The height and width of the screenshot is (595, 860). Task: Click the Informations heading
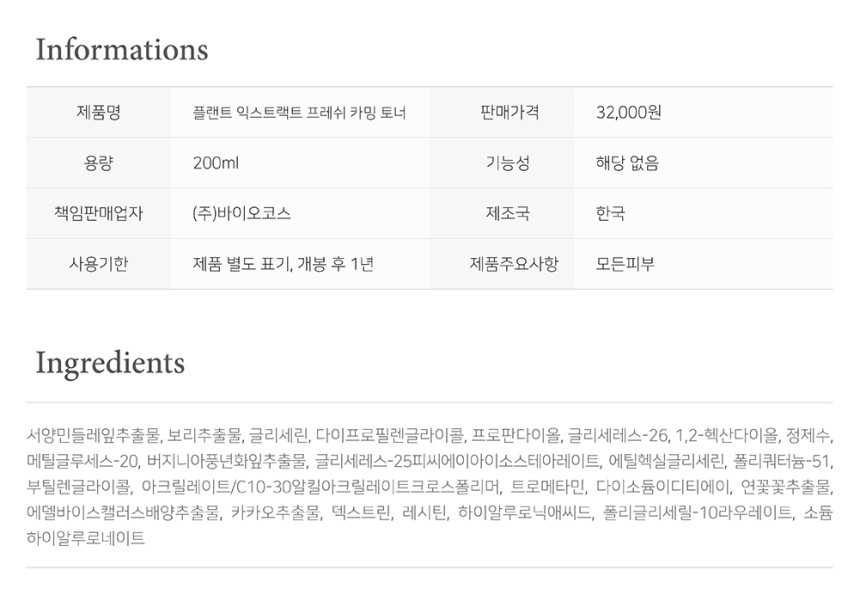click(x=122, y=50)
